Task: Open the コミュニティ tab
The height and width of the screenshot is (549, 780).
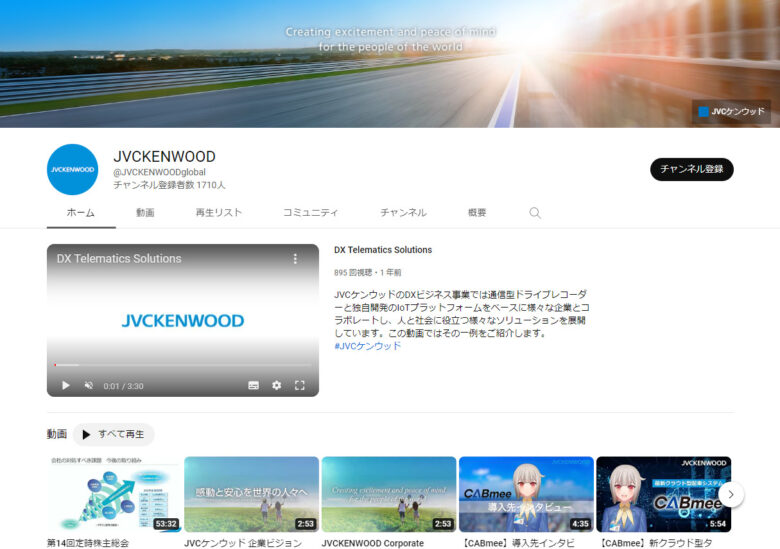Action: pyautogui.click(x=310, y=213)
